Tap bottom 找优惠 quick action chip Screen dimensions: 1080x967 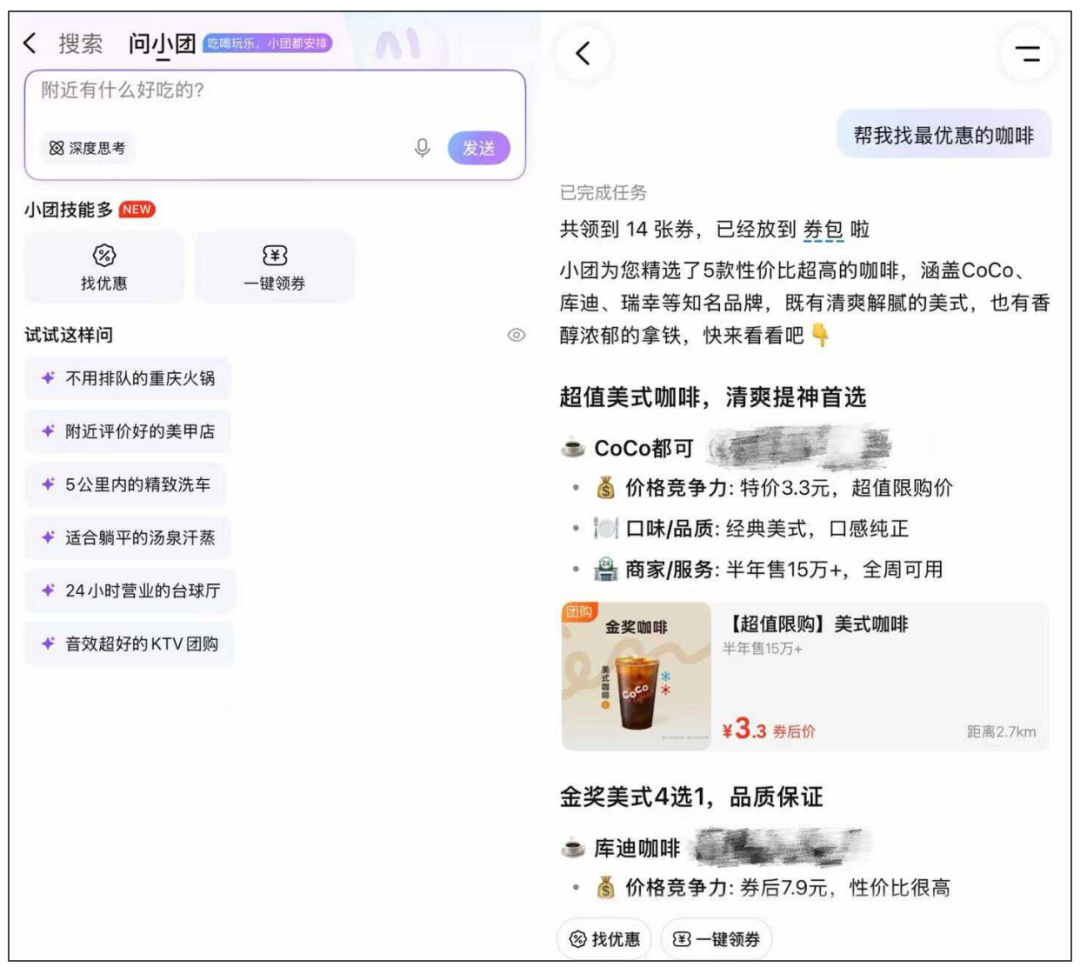pos(604,939)
